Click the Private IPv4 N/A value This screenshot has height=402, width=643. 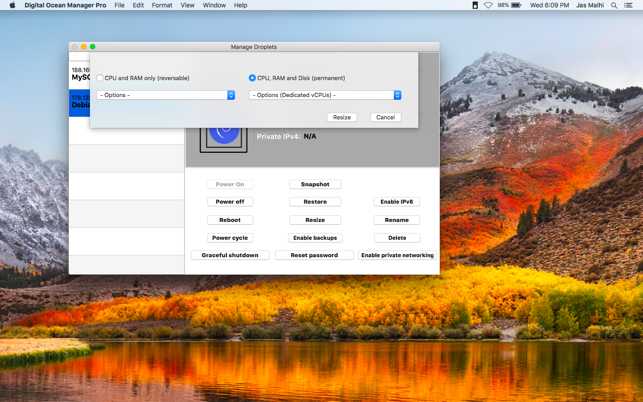coord(310,137)
